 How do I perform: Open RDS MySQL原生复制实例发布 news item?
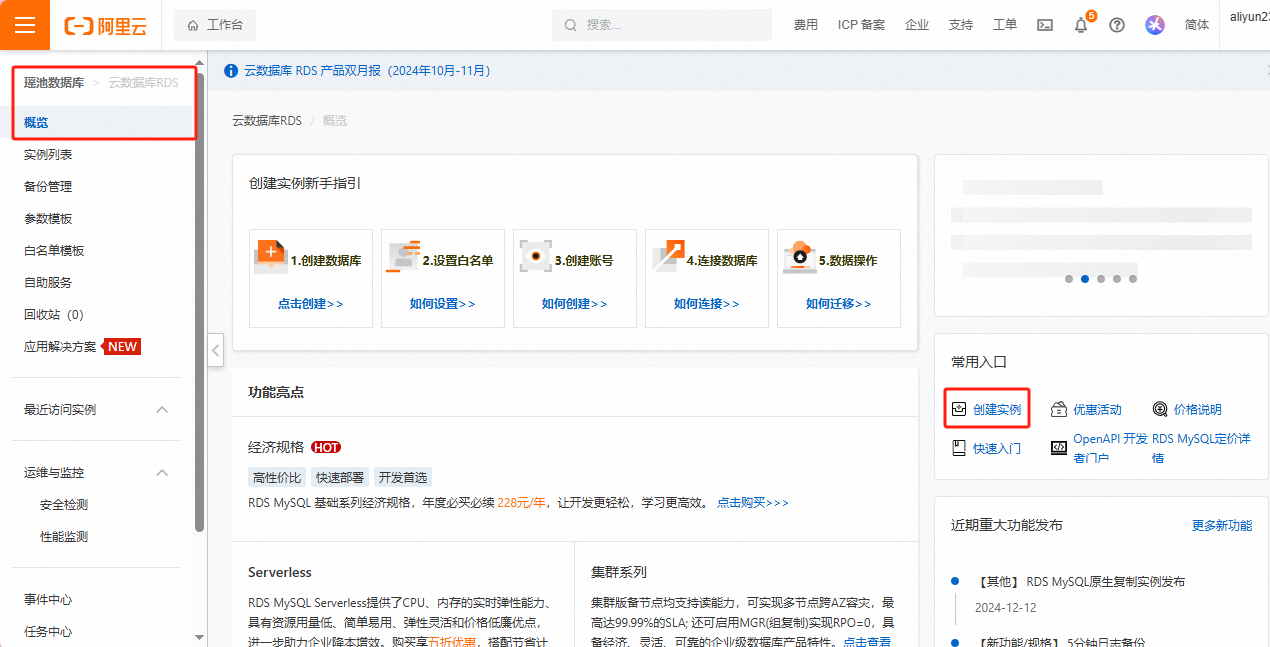tap(1080, 581)
